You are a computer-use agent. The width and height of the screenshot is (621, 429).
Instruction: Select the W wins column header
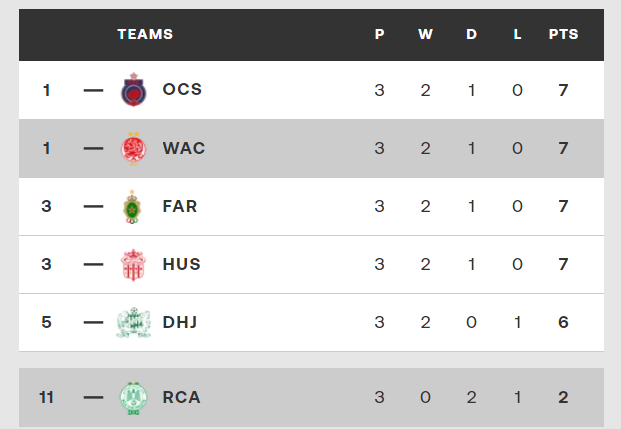coord(425,34)
